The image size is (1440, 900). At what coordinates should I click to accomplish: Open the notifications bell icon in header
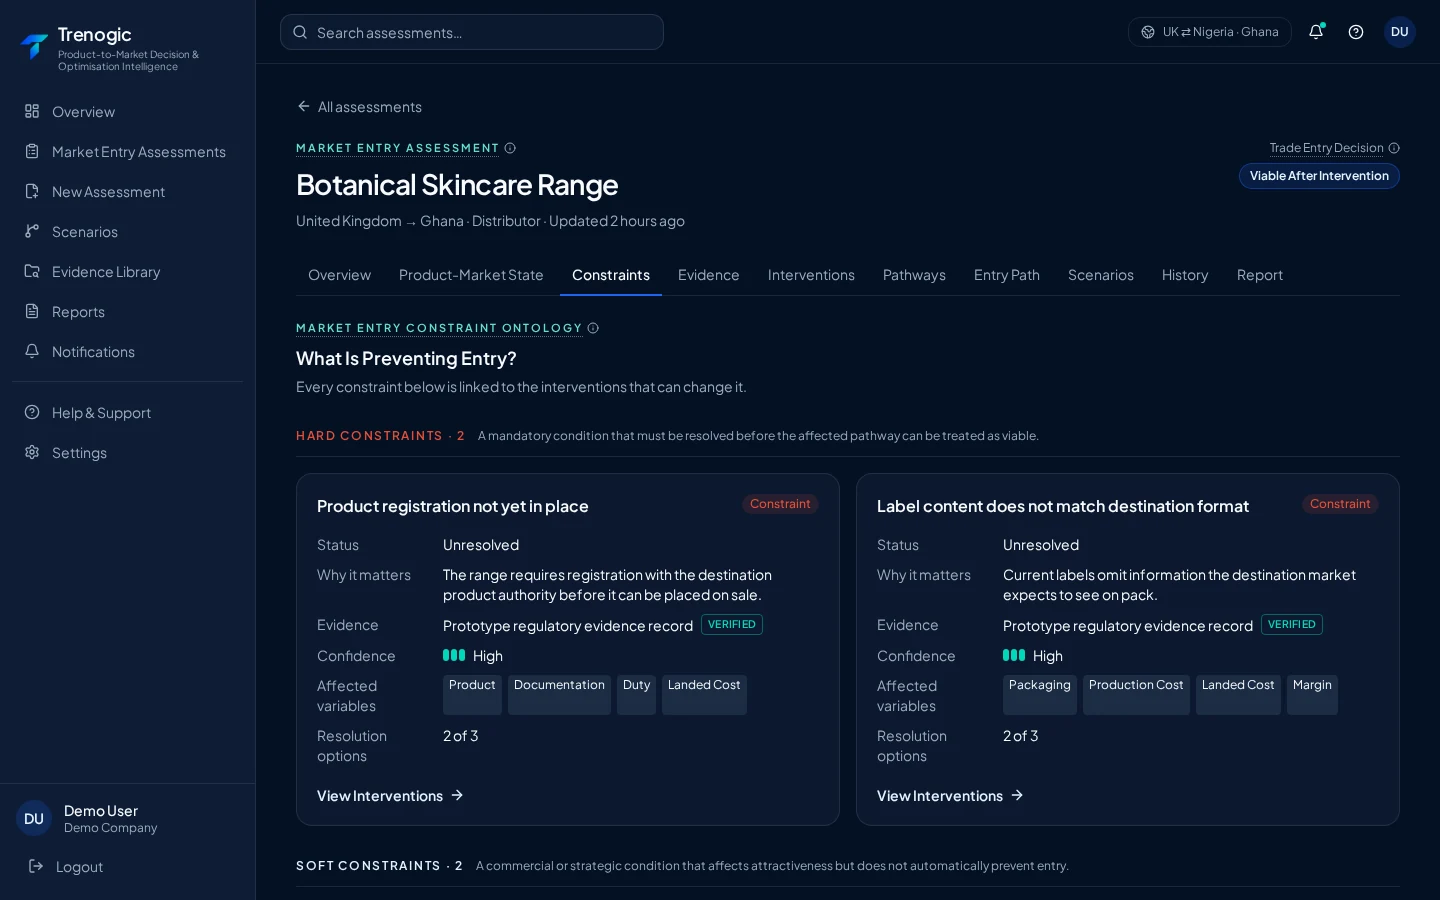pos(1316,32)
